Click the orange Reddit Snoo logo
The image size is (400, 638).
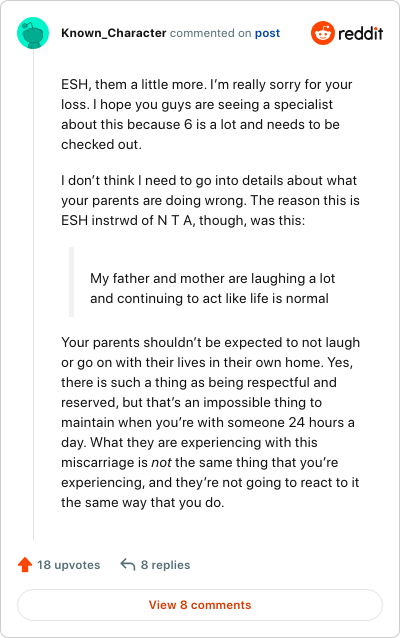tap(323, 33)
